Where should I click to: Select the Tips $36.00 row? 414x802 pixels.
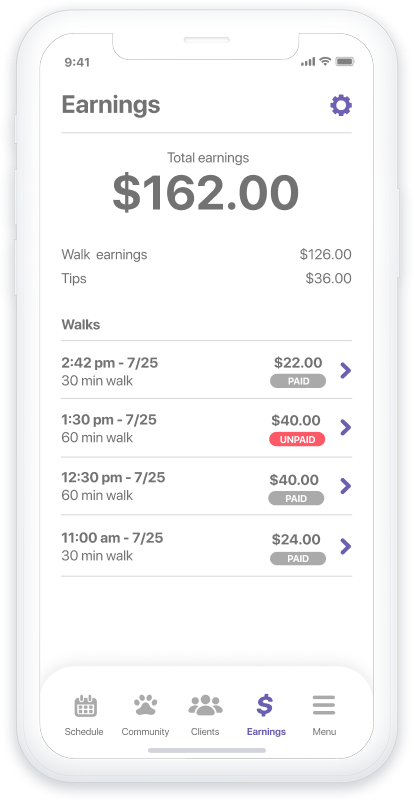[x=206, y=279]
